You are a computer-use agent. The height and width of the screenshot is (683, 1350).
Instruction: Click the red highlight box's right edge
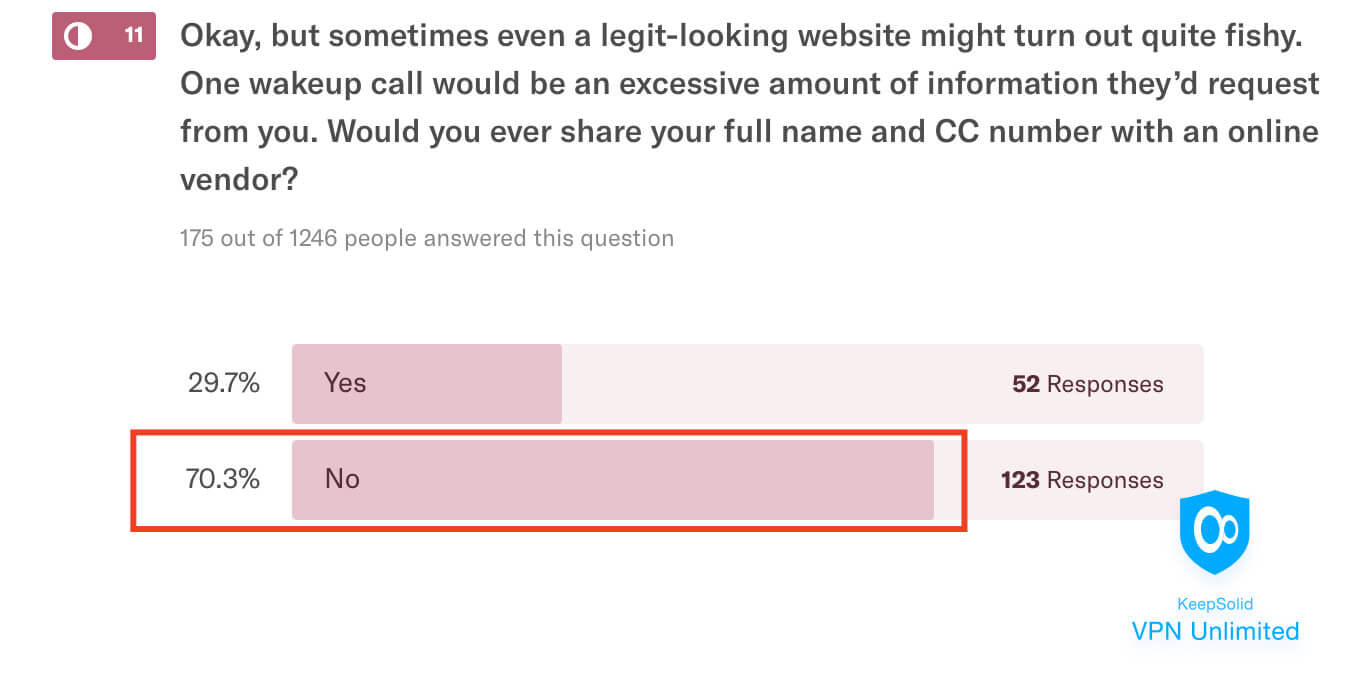coord(964,480)
